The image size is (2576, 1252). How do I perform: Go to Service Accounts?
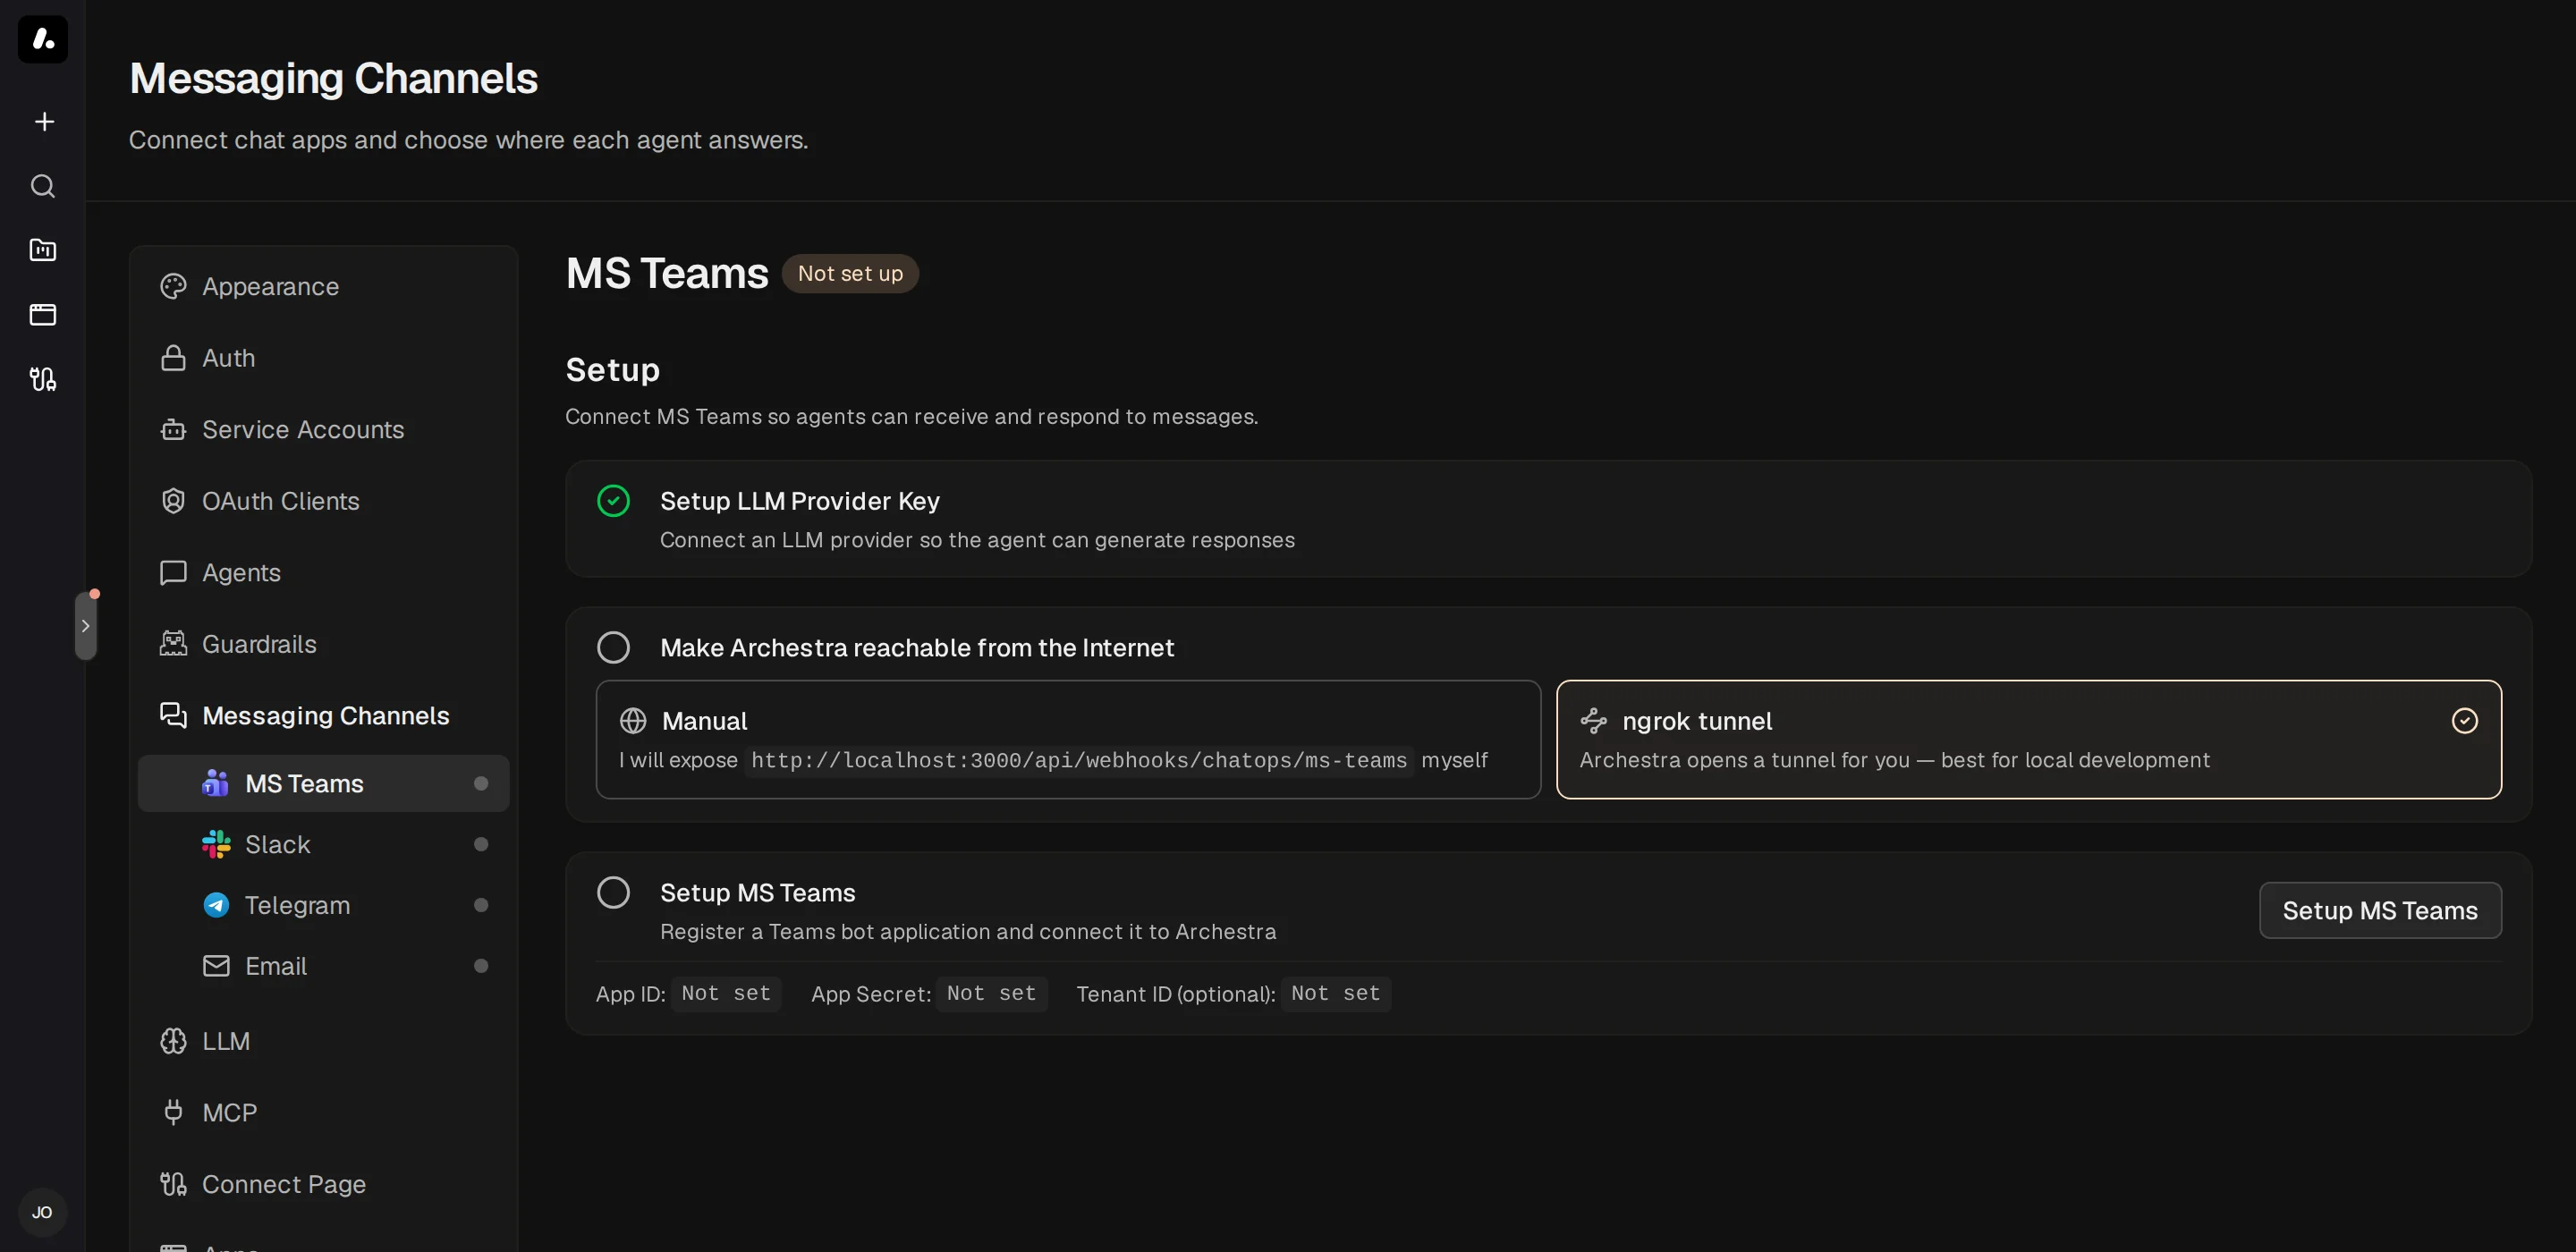pos(323,430)
